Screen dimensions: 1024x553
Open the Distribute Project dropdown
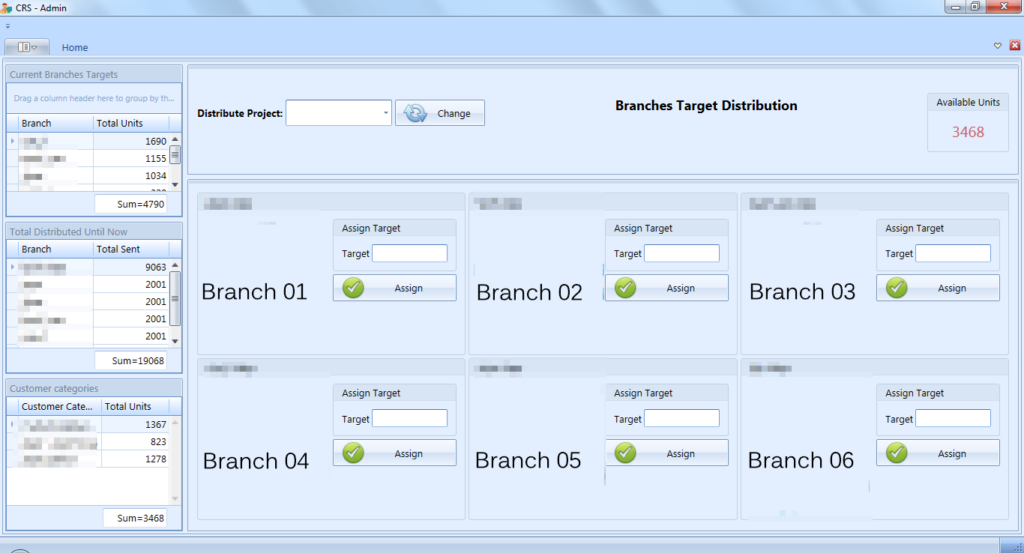[385, 113]
